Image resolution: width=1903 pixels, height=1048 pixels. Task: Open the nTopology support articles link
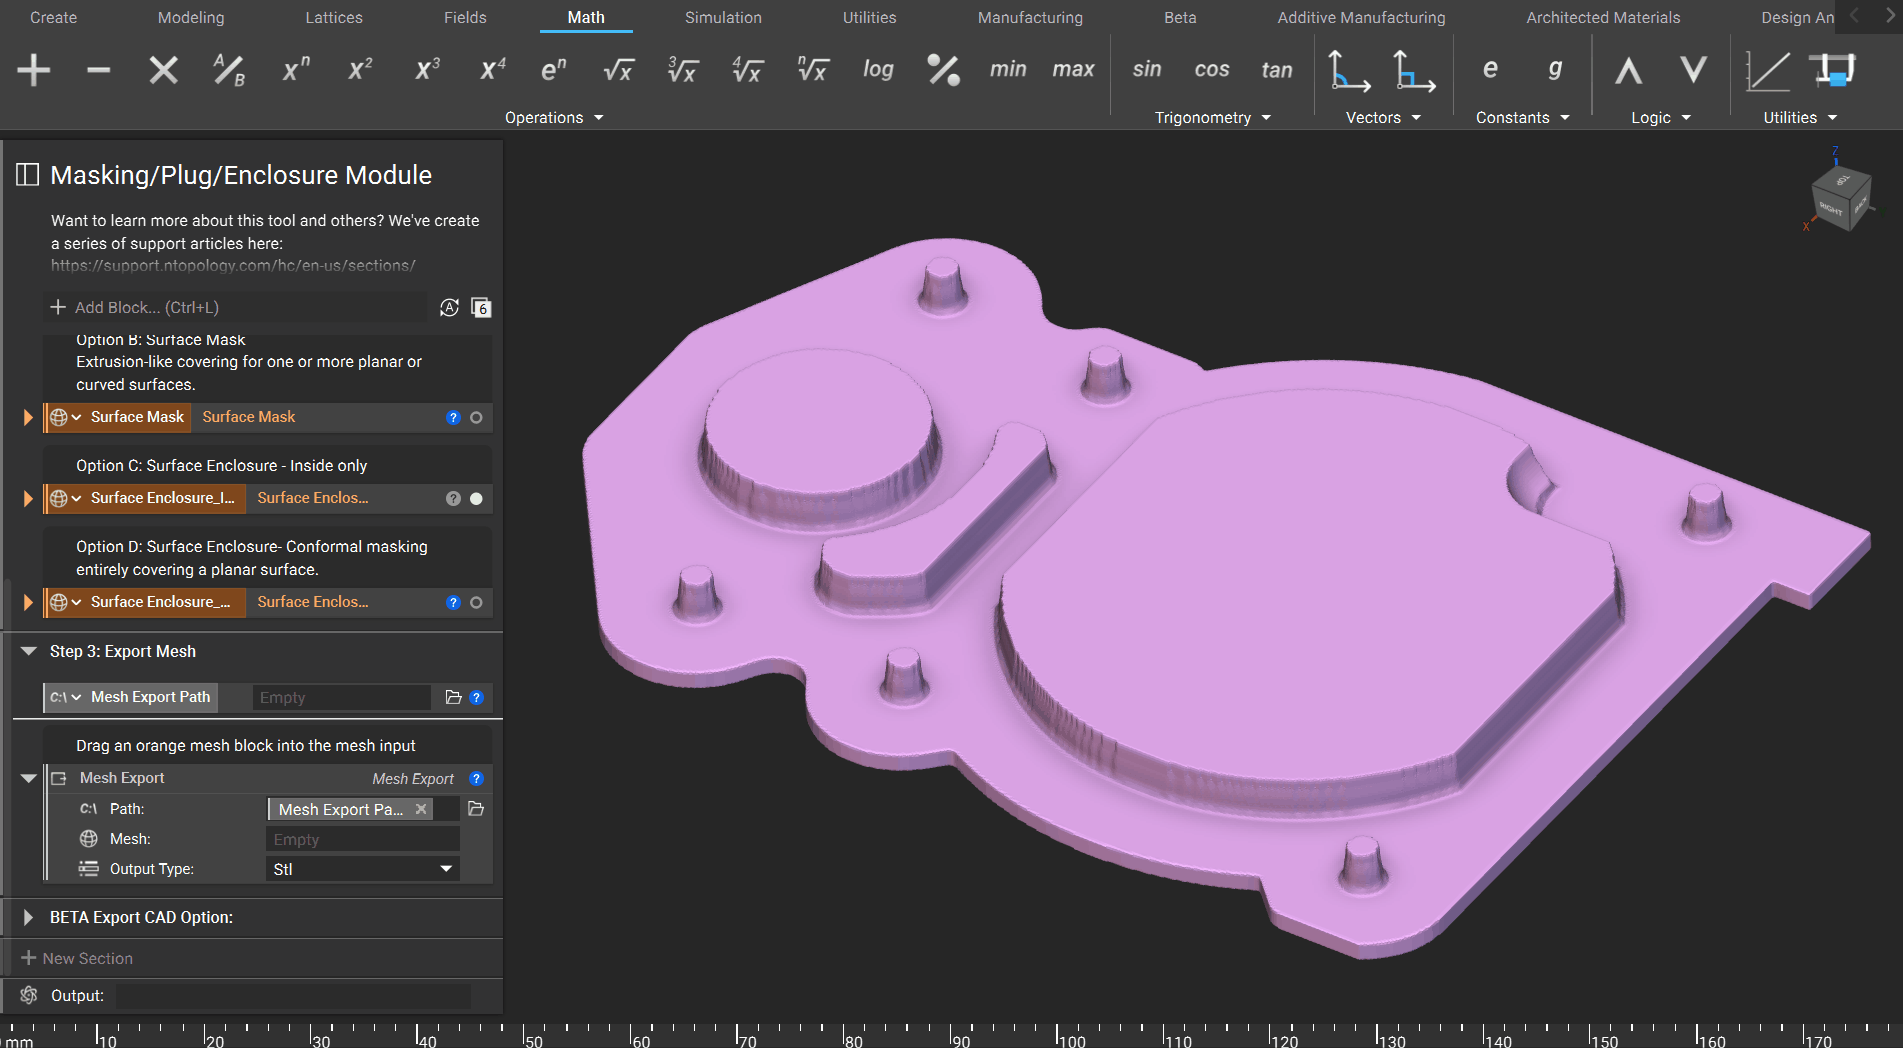[233, 266]
